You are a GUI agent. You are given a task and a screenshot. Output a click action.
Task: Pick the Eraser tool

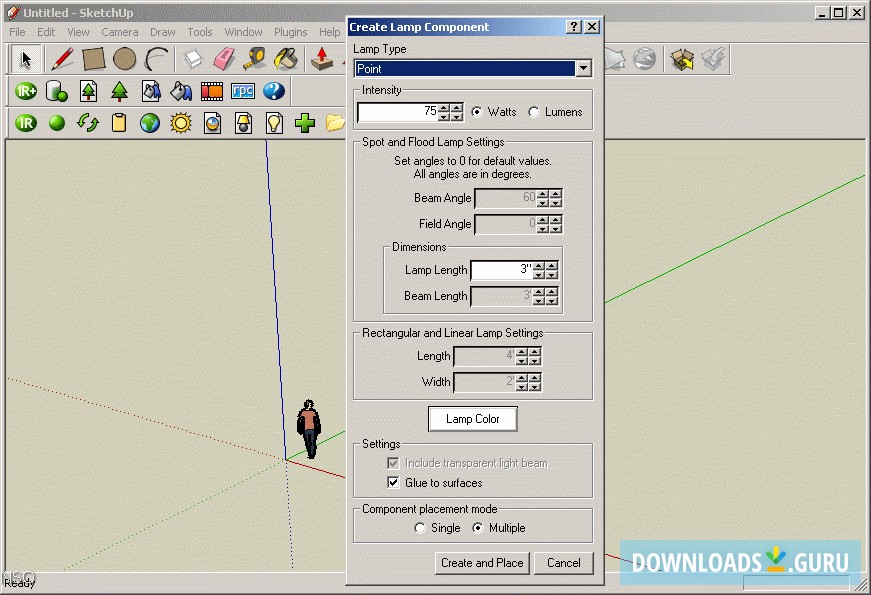[224, 59]
